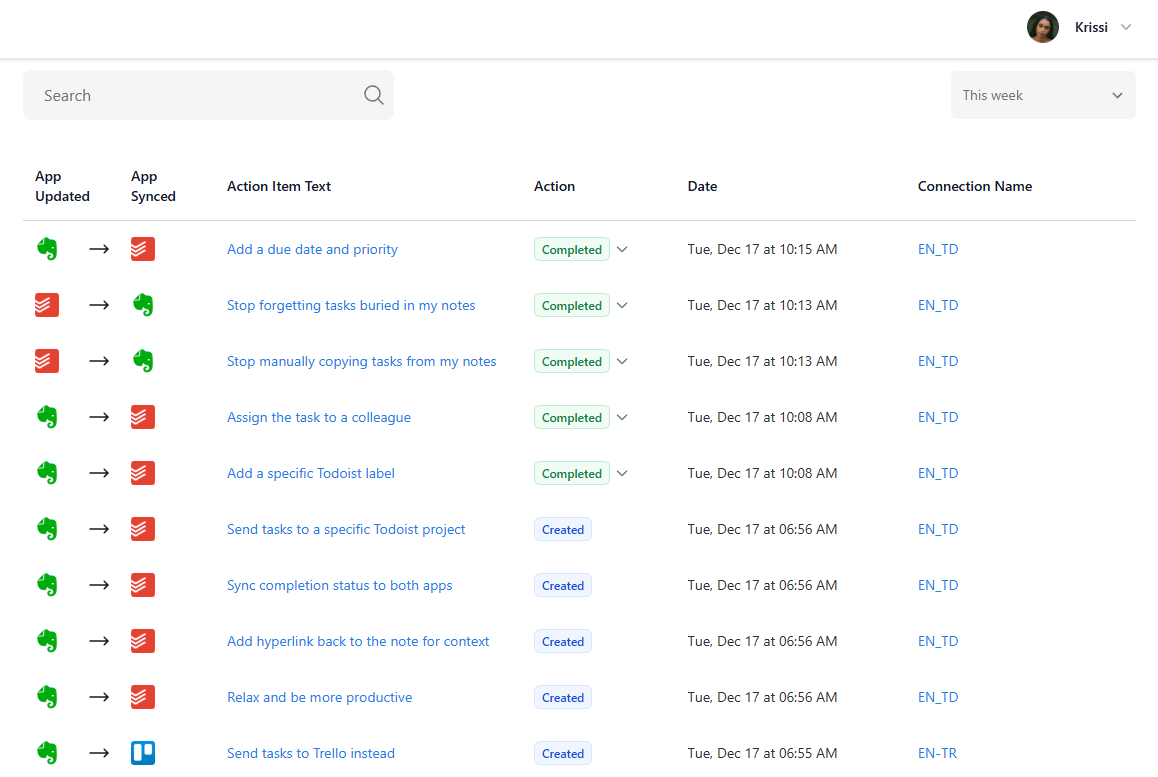
Task: Open 'Add a due date and priority' link
Action: tap(312, 250)
